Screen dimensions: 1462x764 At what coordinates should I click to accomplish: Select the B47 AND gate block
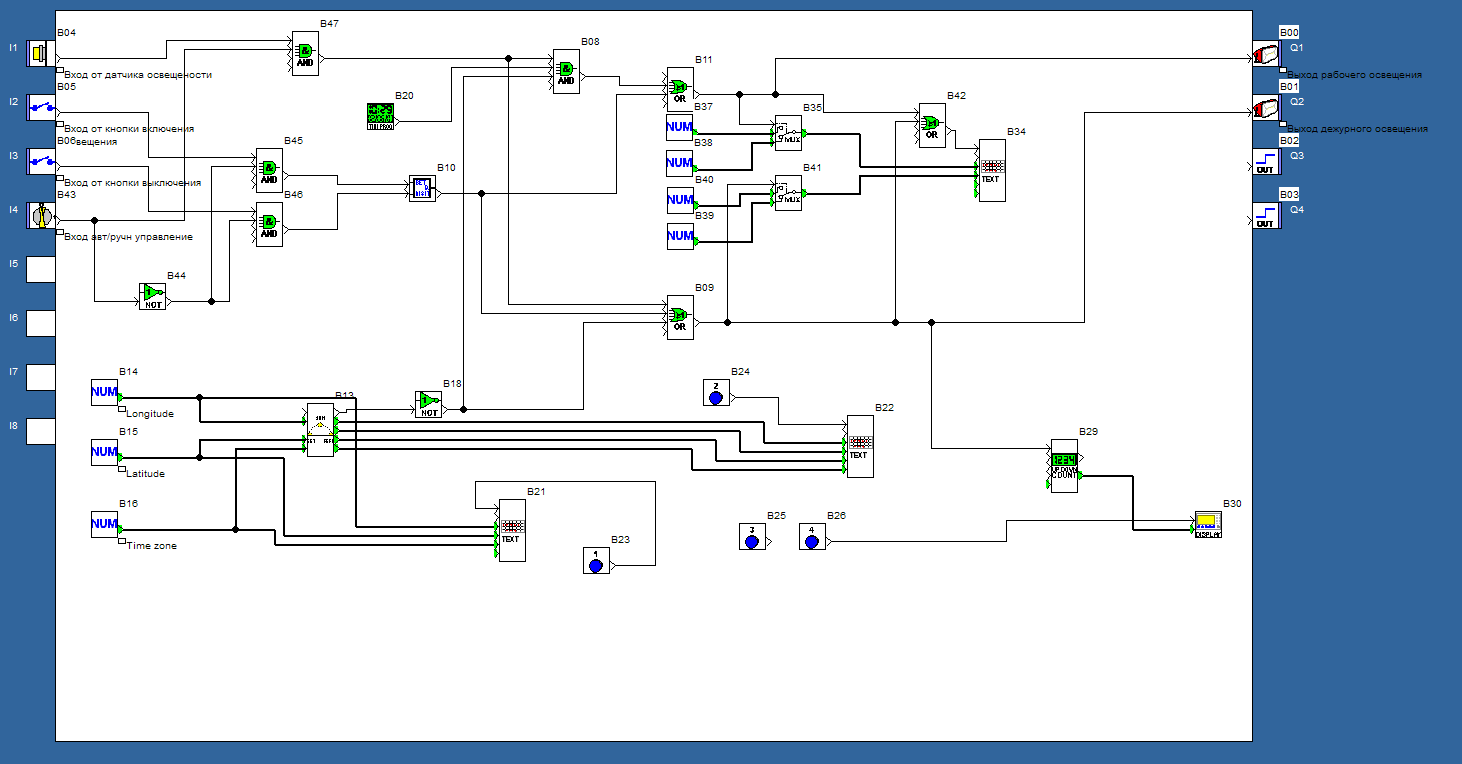[305, 52]
